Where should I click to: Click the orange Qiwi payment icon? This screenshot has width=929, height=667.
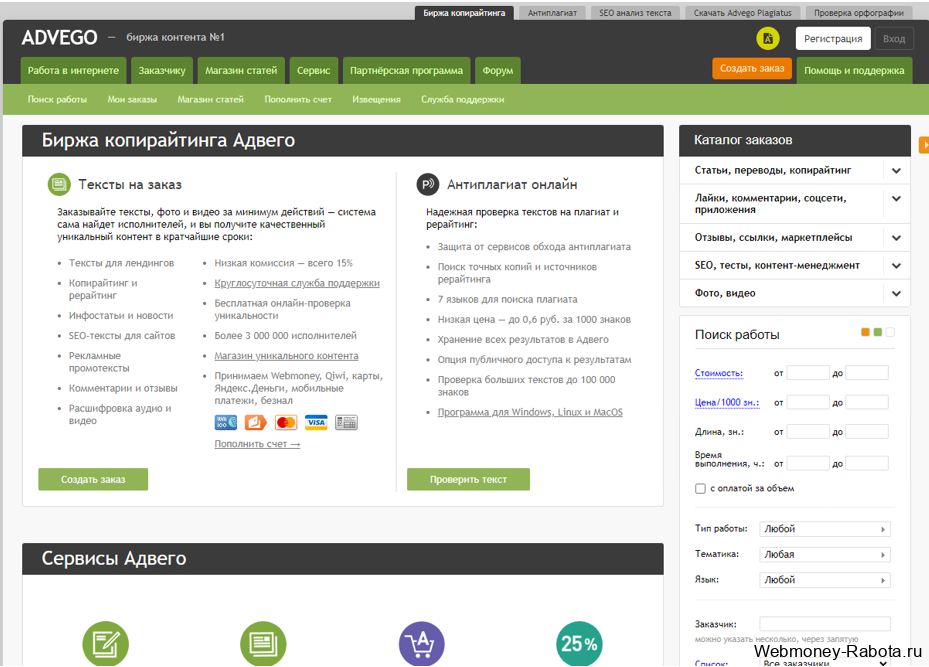pos(255,422)
